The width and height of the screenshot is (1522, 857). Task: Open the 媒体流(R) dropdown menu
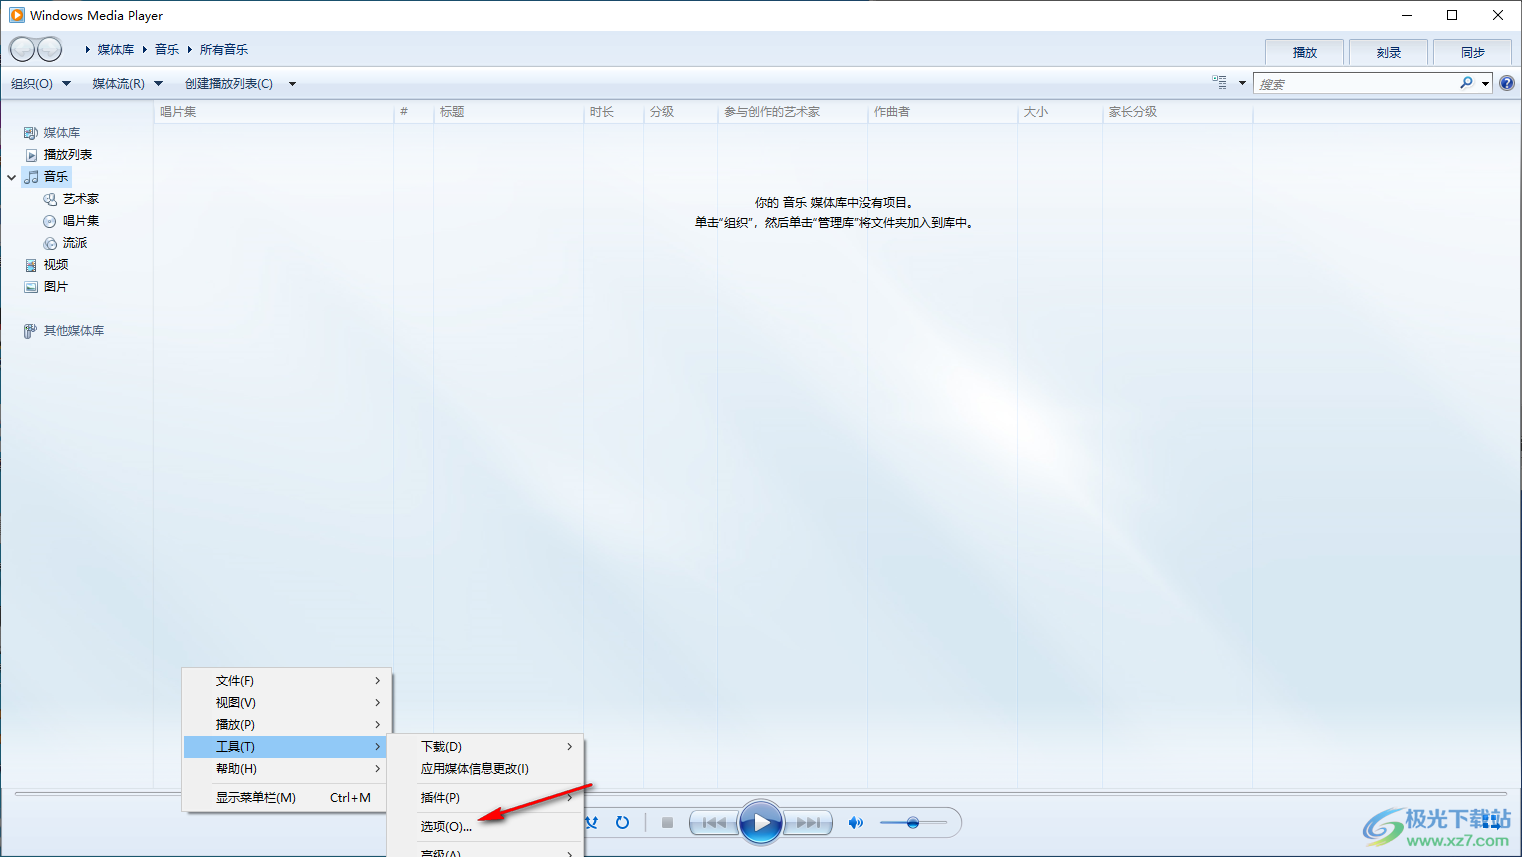pos(127,84)
